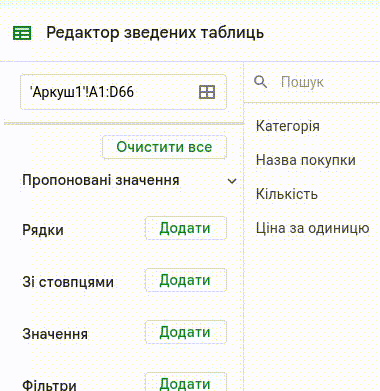Add a field to Зі стовпцями

pyautogui.click(x=186, y=280)
